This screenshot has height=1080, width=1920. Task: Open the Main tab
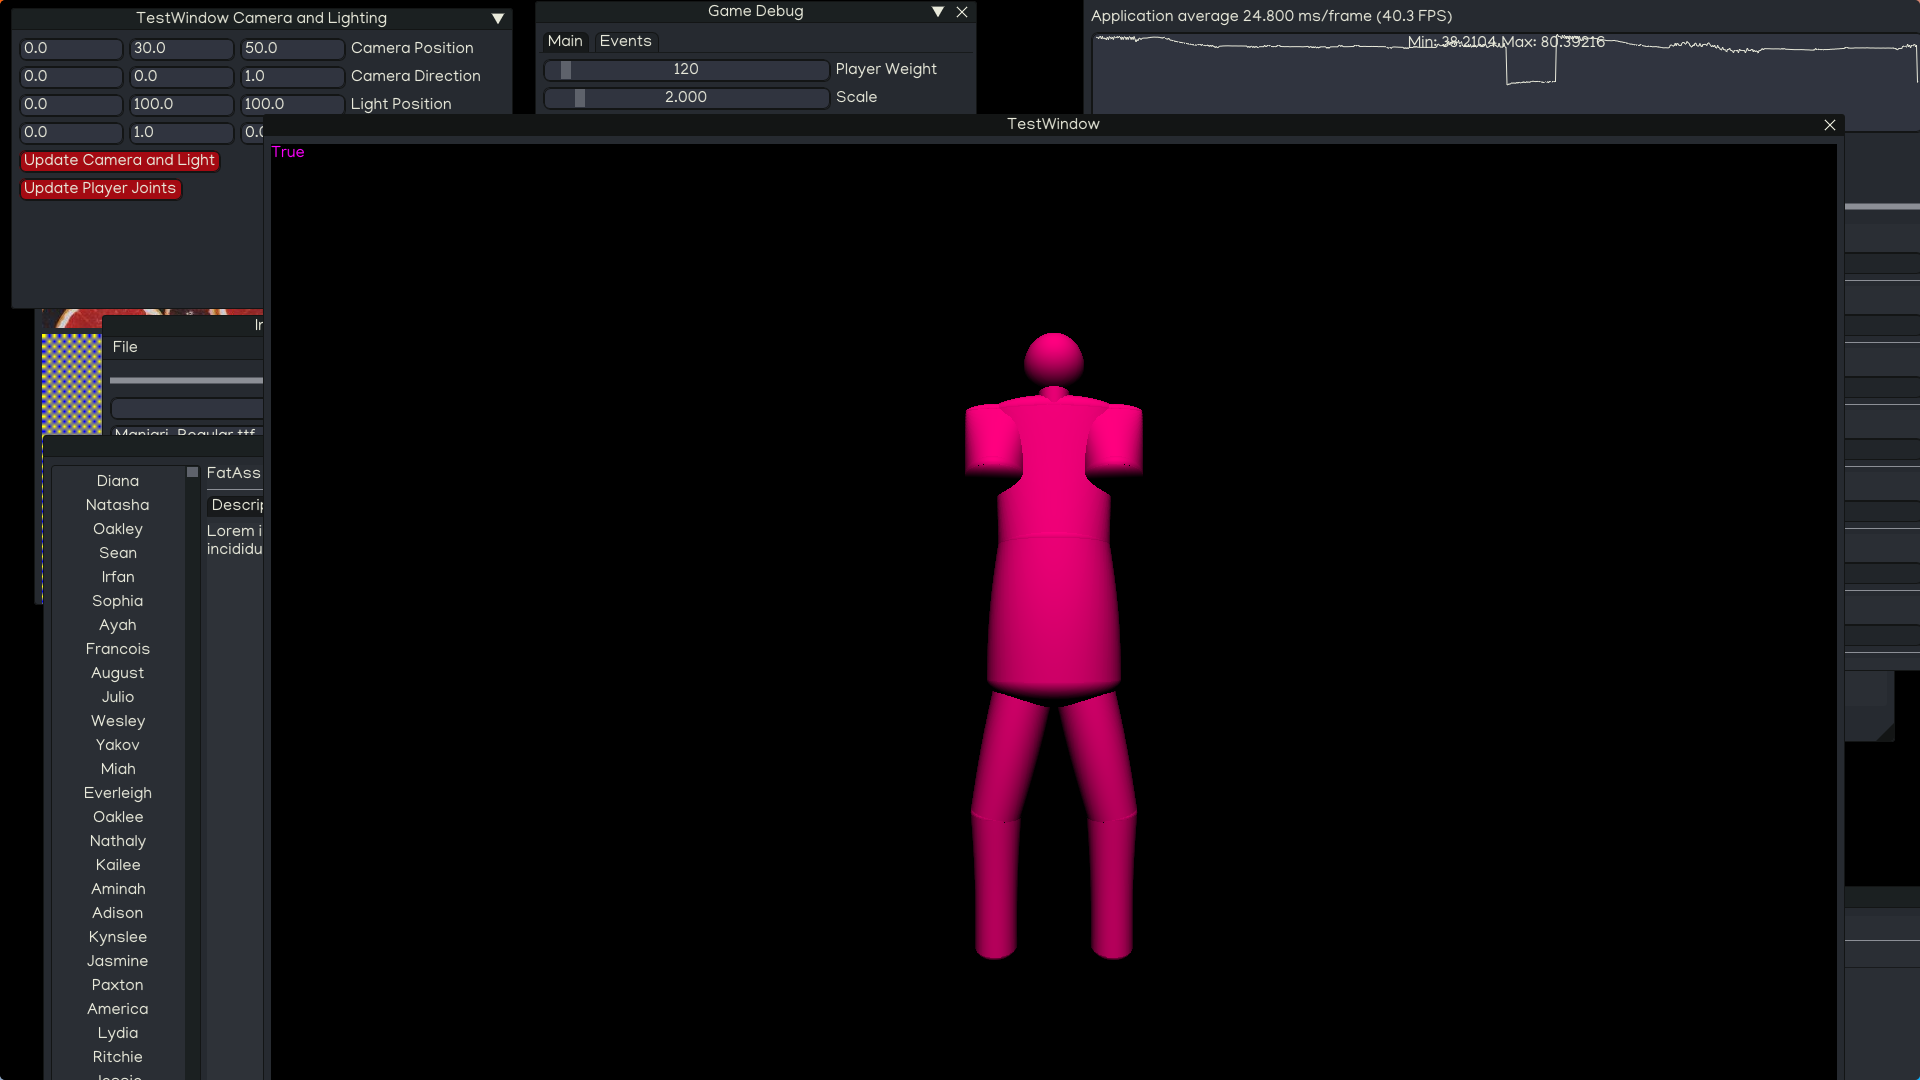(564, 41)
